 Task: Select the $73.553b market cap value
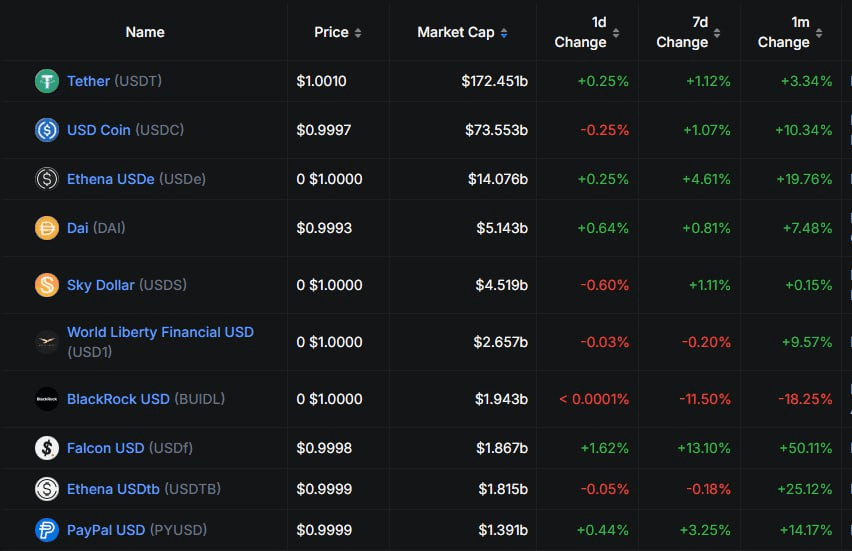click(496, 130)
